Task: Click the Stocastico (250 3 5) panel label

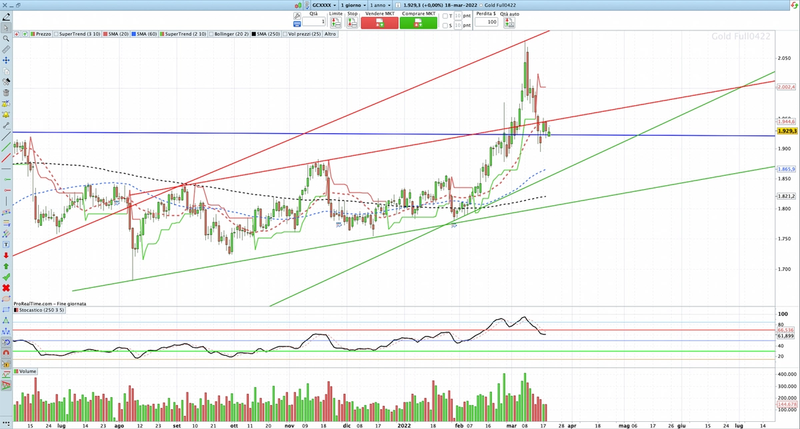Action: (39, 310)
